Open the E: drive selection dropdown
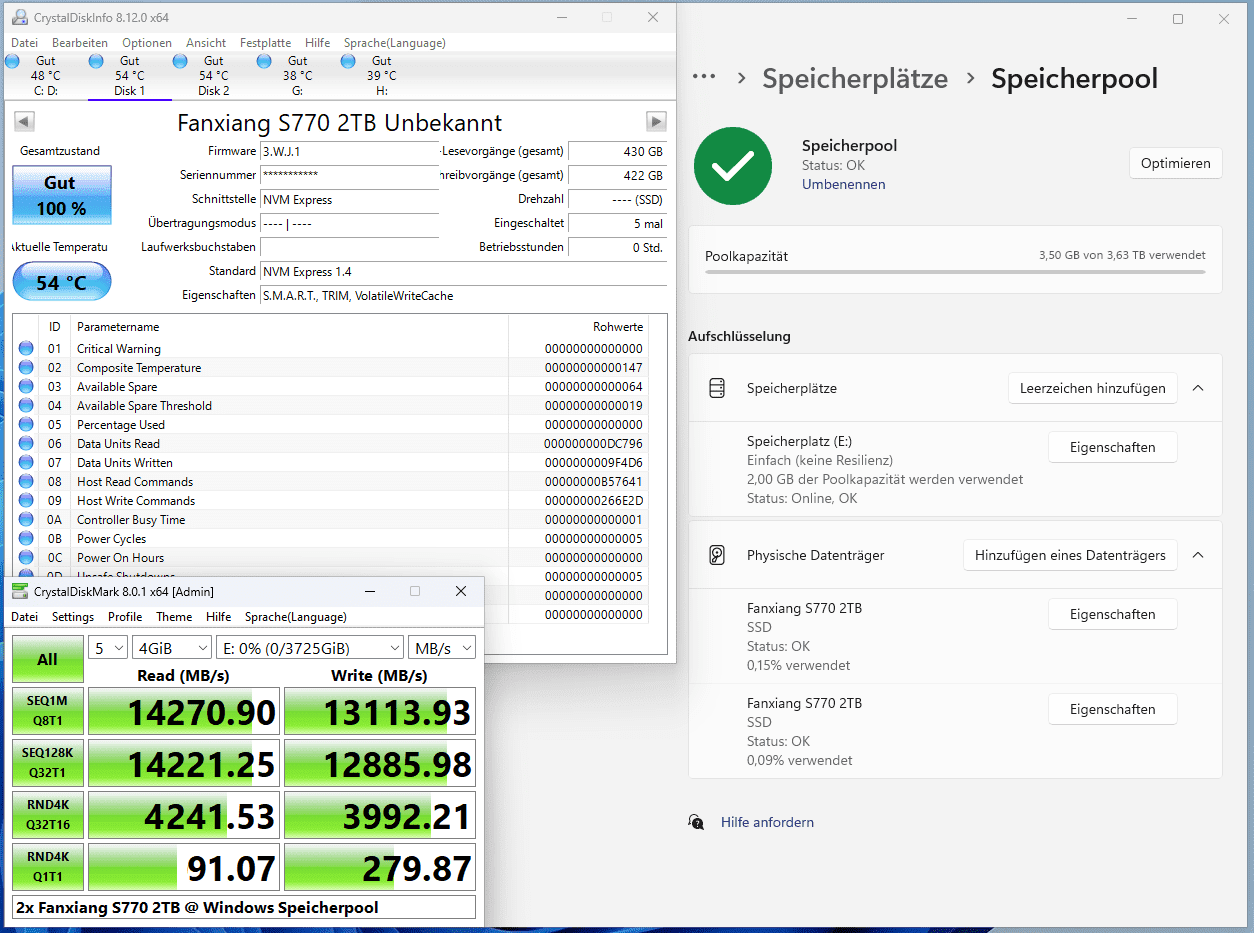This screenshot has width=1254, height=933. pos(310,648)
